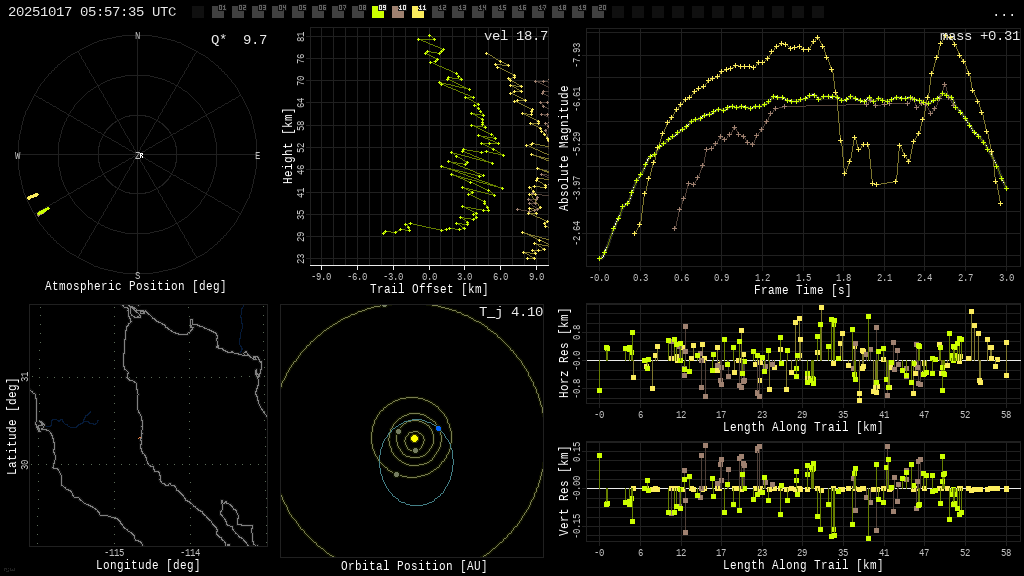Click the T_j 4.10 value in orbital panel
Screen dimensions: 1024x576
[510, 312]
